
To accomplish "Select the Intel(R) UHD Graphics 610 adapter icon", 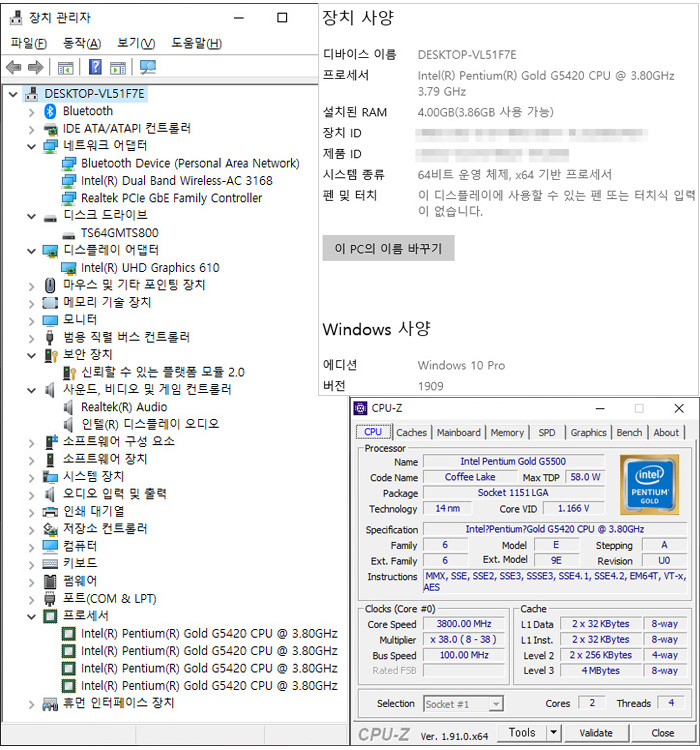I will 68,268.
